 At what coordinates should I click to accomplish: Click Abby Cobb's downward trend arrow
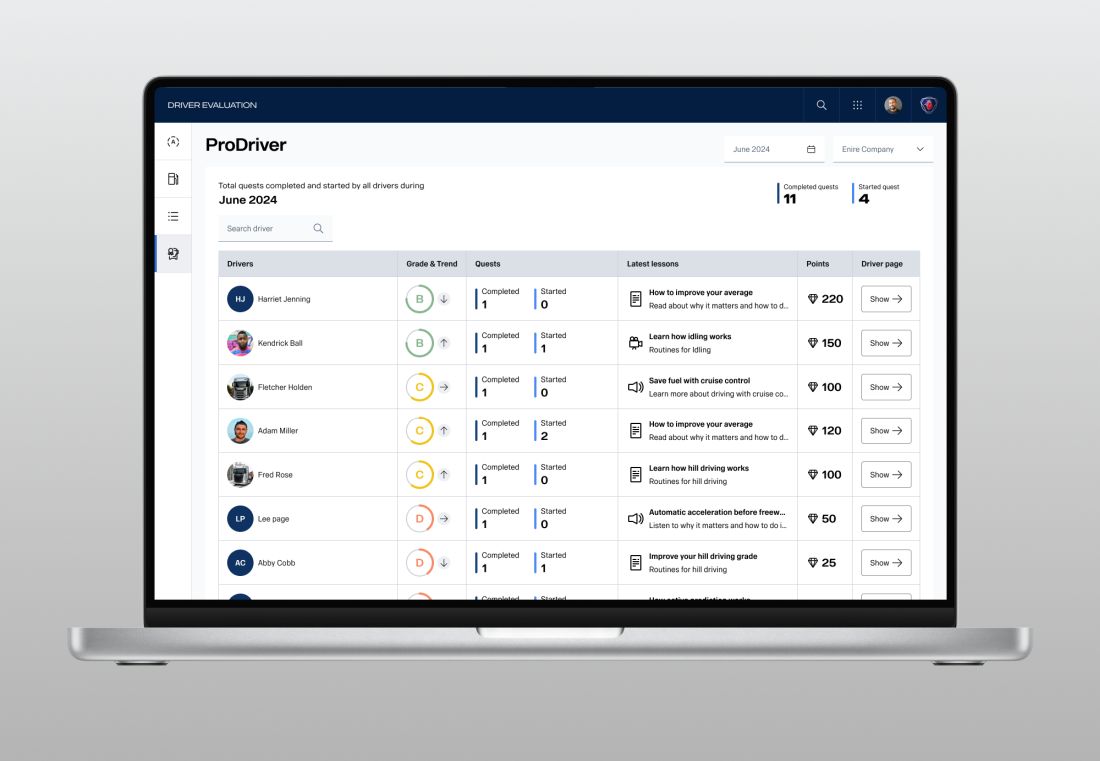point(444,563)
